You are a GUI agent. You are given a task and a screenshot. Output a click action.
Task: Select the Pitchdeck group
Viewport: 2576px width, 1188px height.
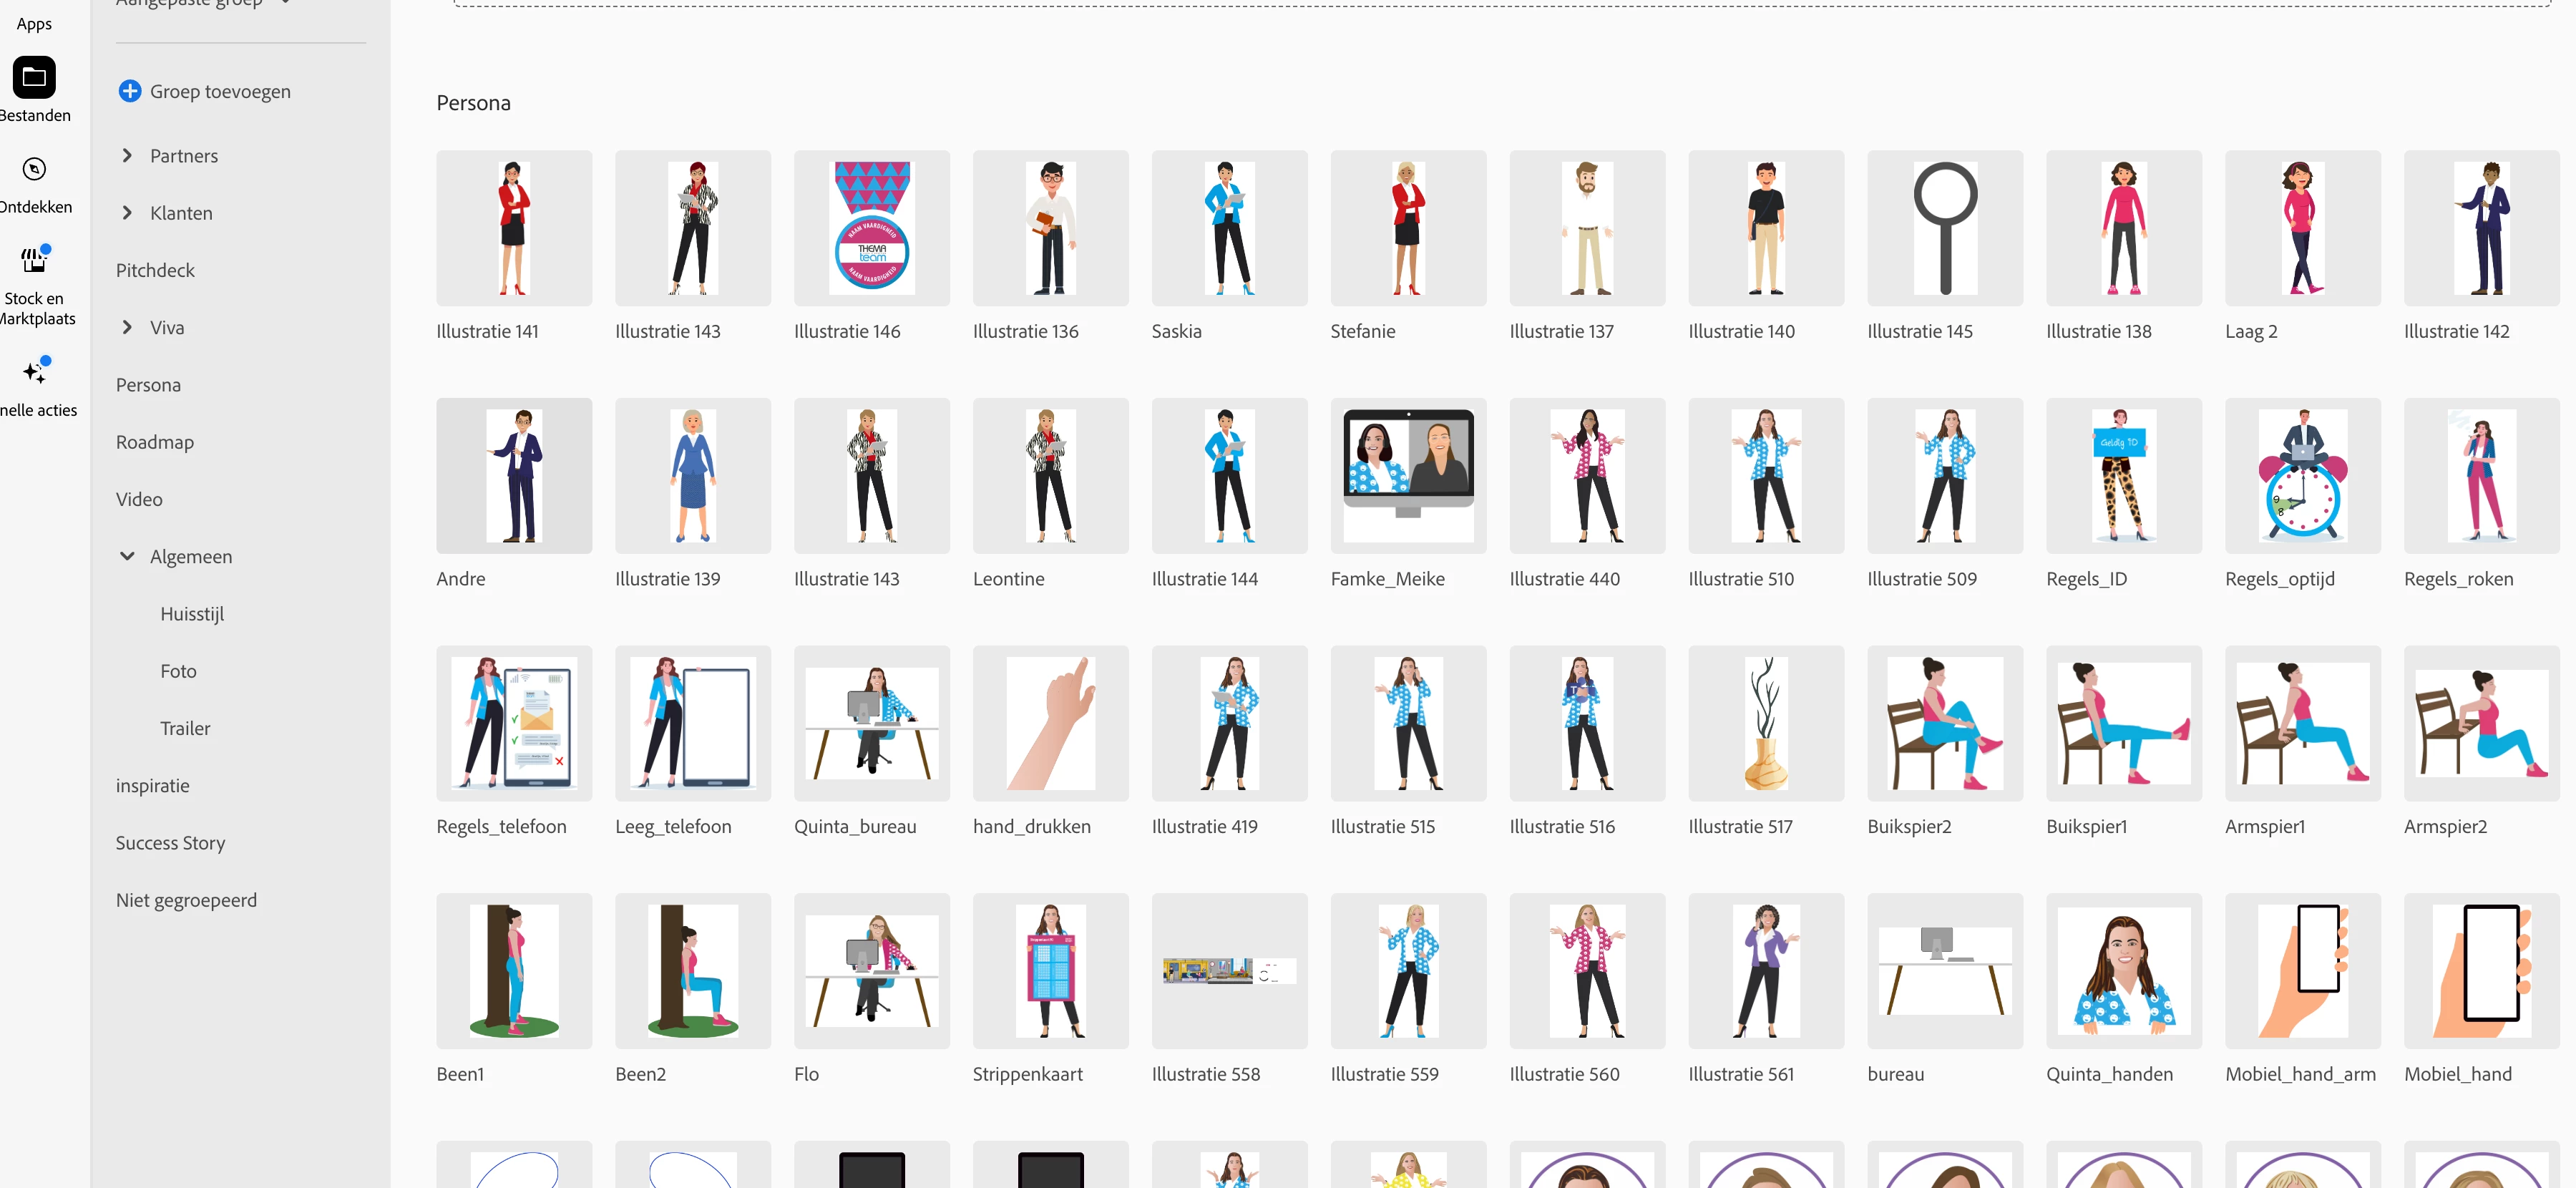point(155,270)
